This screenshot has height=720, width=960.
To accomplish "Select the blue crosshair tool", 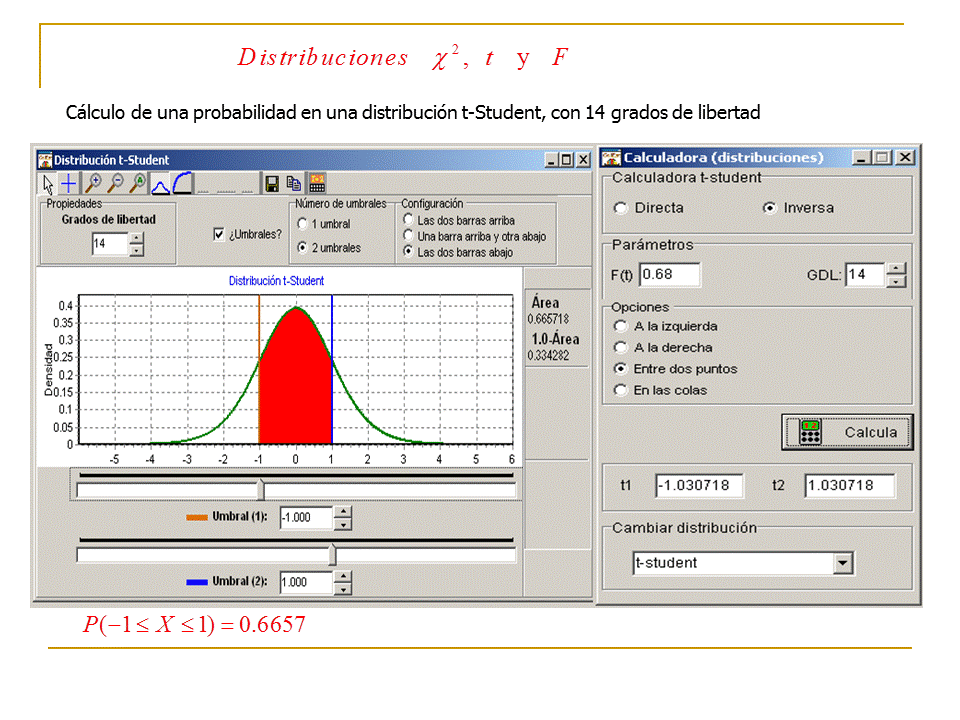I will click(68, 183).
